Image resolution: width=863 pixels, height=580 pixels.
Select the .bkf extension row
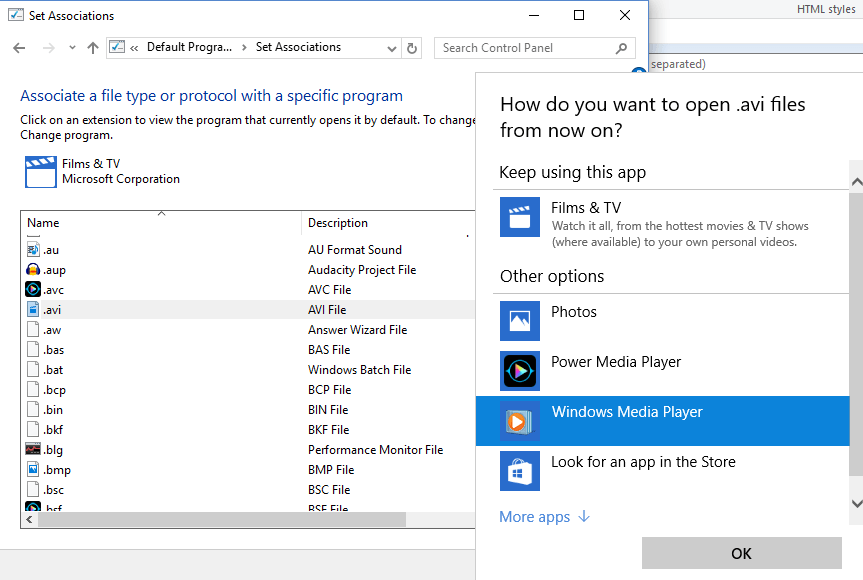(x=248, y=429)
